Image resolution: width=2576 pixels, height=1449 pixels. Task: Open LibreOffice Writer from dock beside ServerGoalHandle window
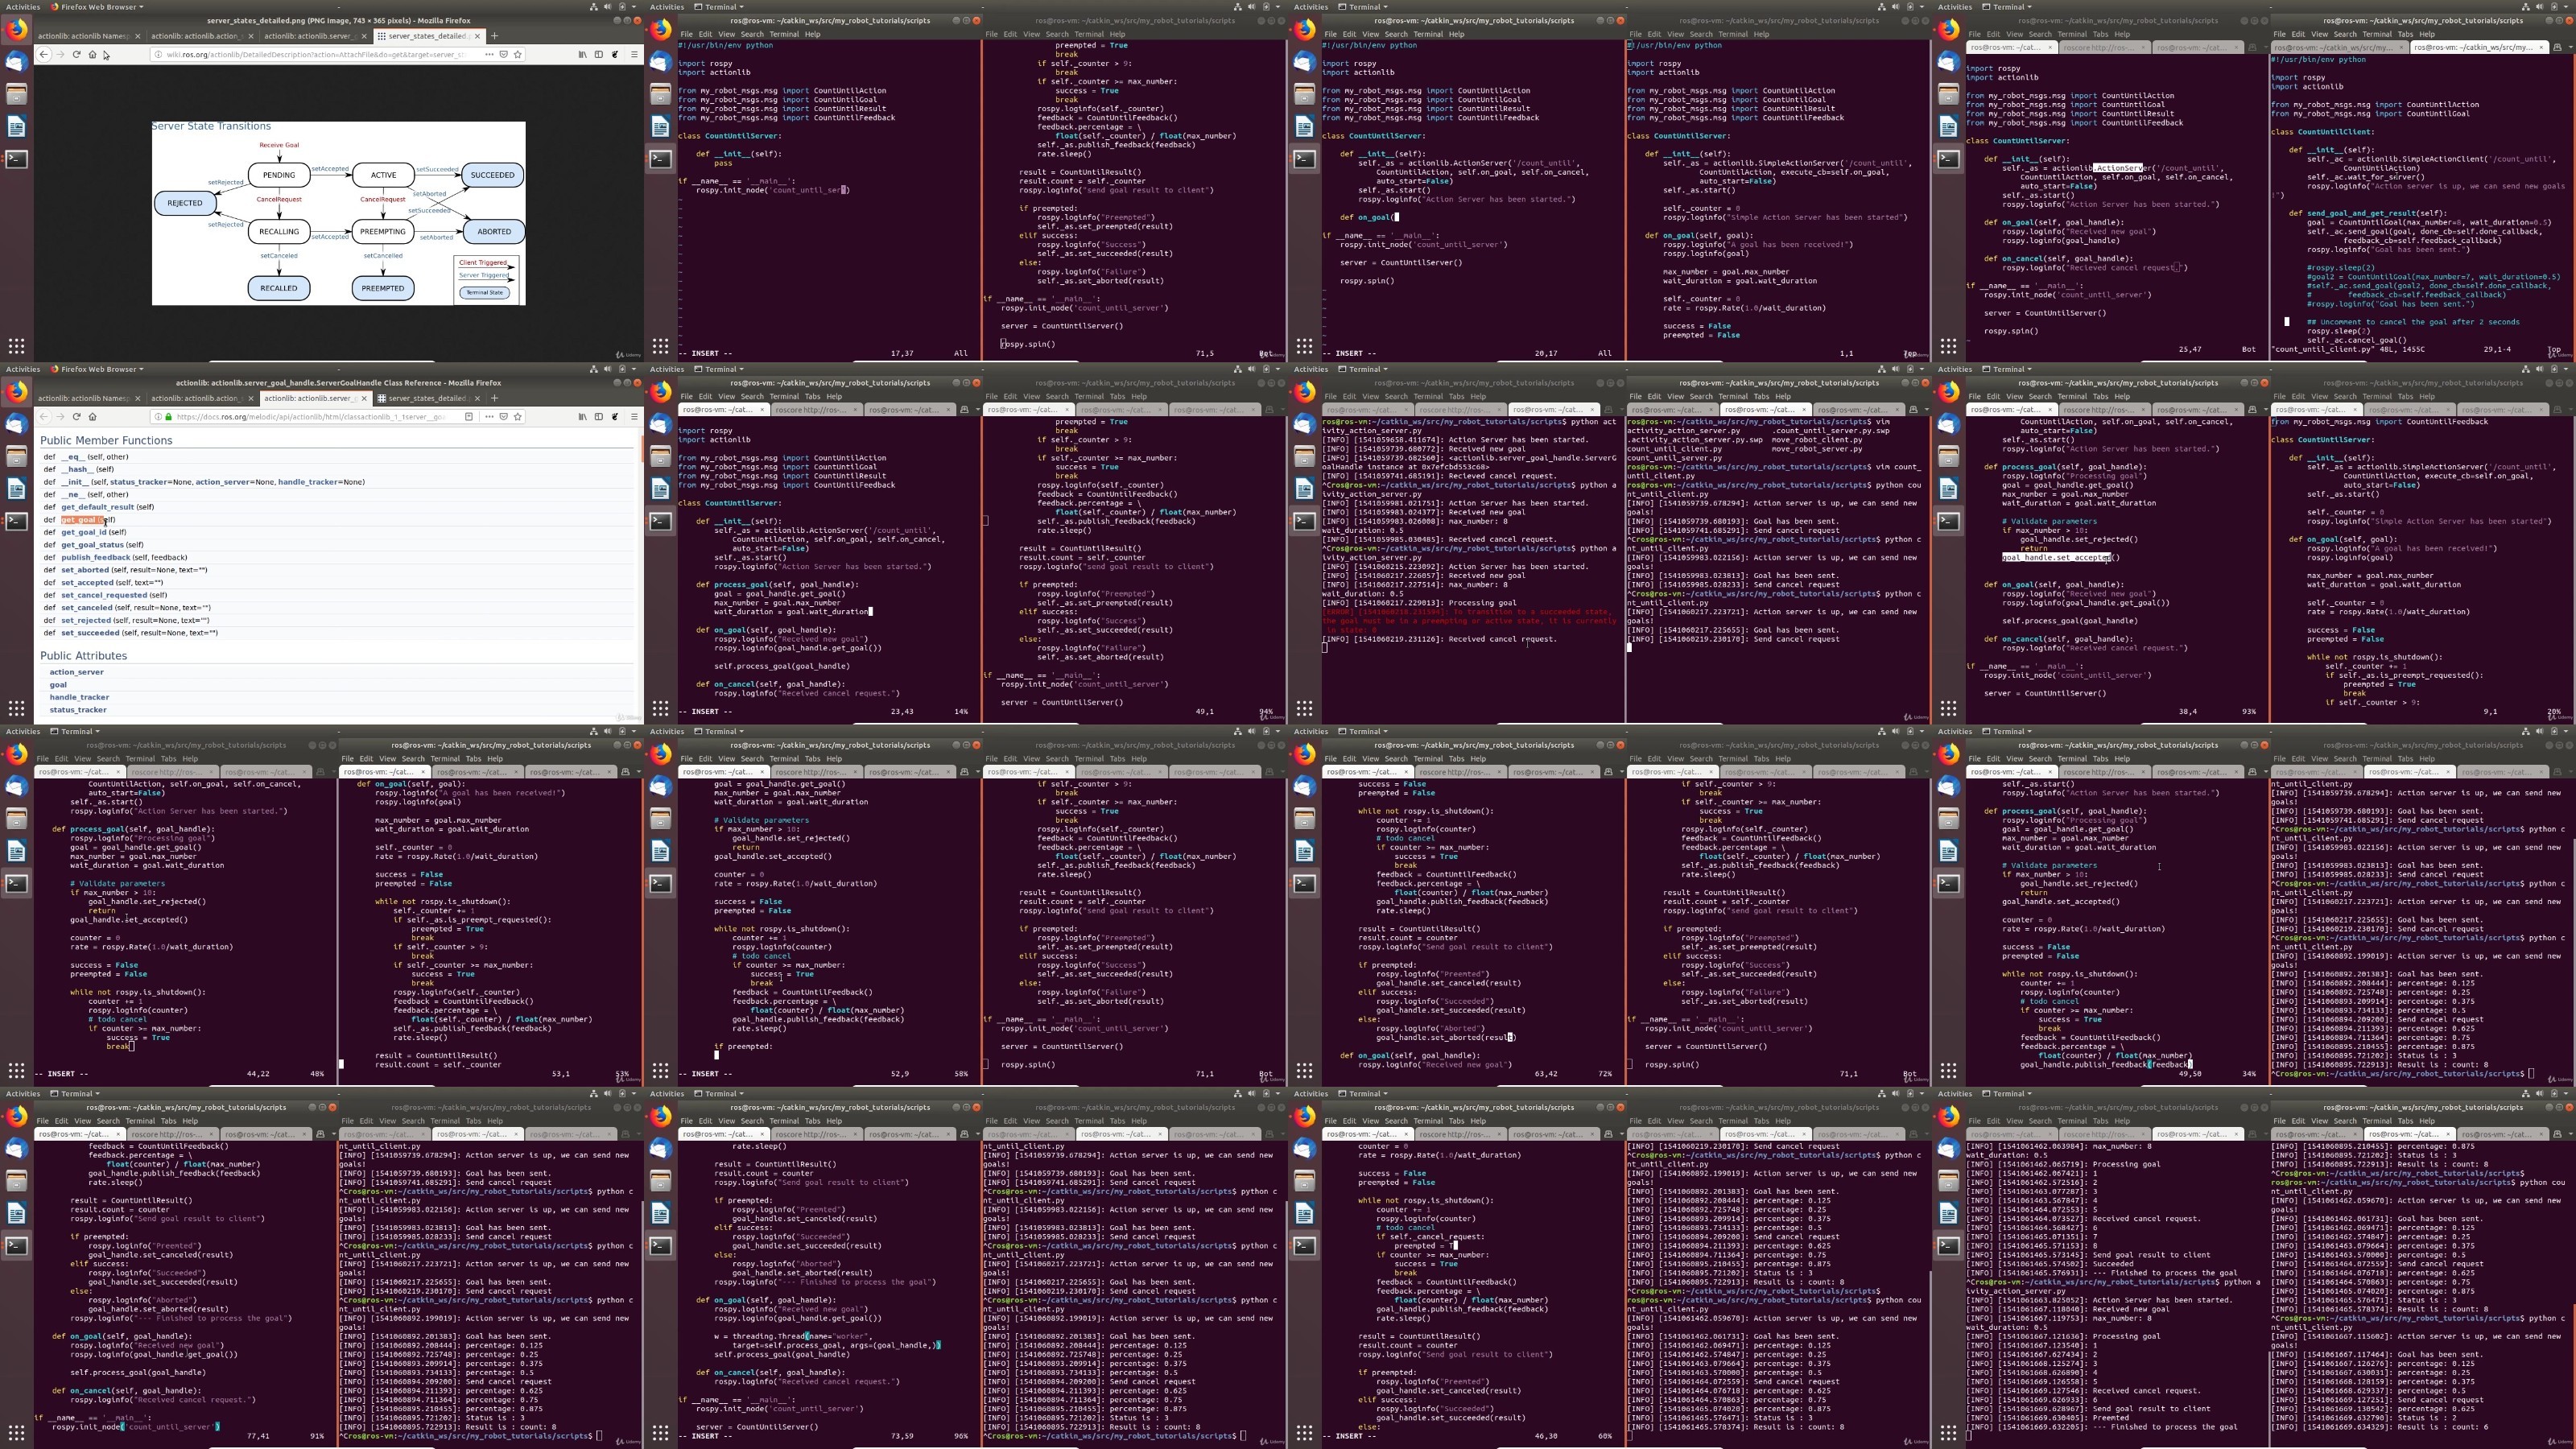[16, 488]
